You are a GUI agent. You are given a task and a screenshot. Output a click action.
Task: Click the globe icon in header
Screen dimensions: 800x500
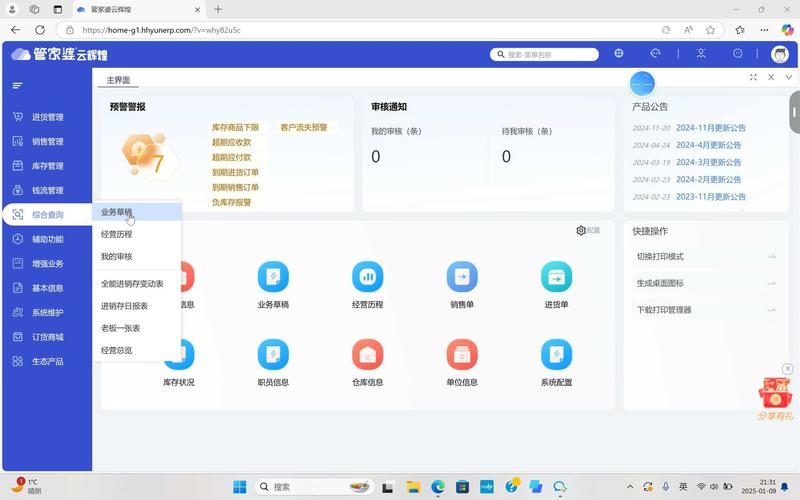click(x=619, y=53)
